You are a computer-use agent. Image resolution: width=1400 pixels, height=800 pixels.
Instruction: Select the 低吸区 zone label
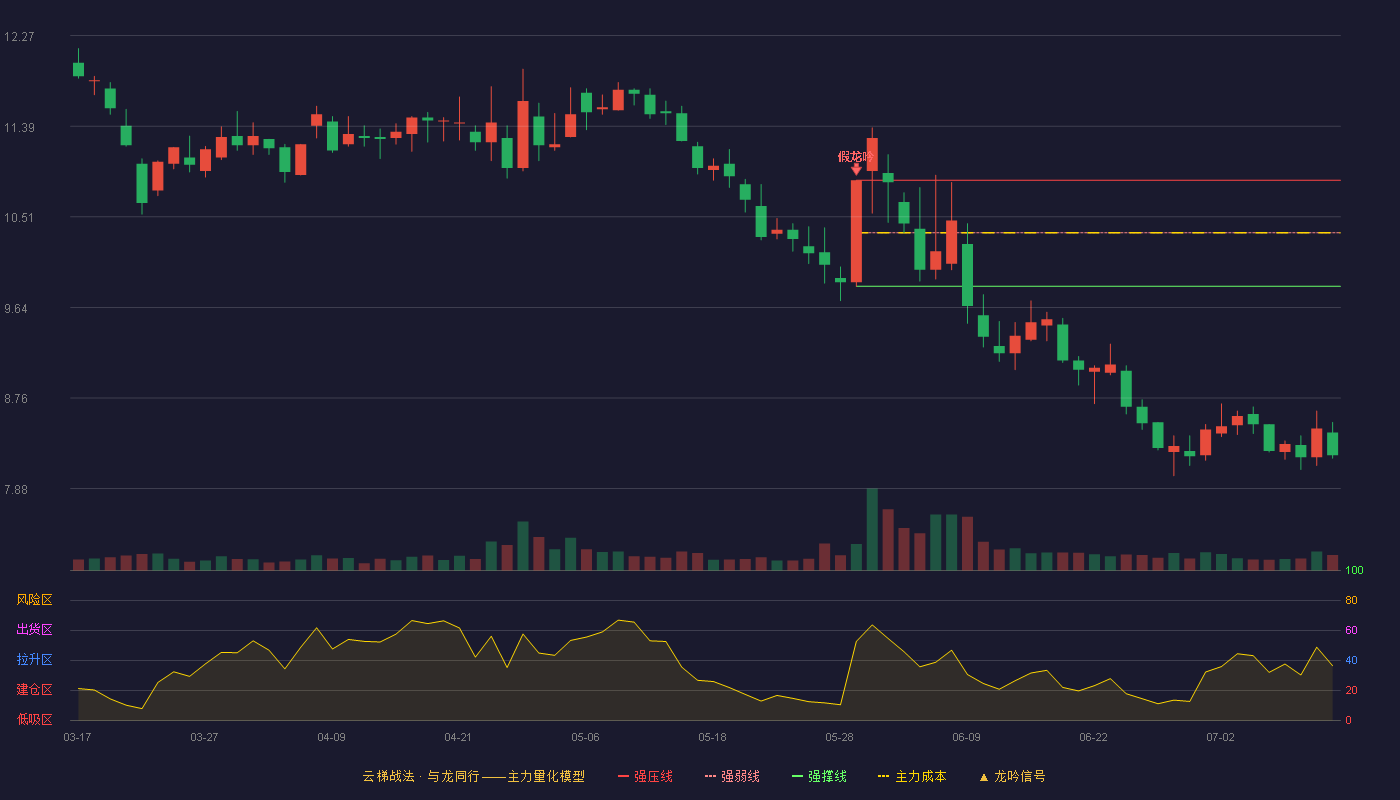(x=34, y=719)
